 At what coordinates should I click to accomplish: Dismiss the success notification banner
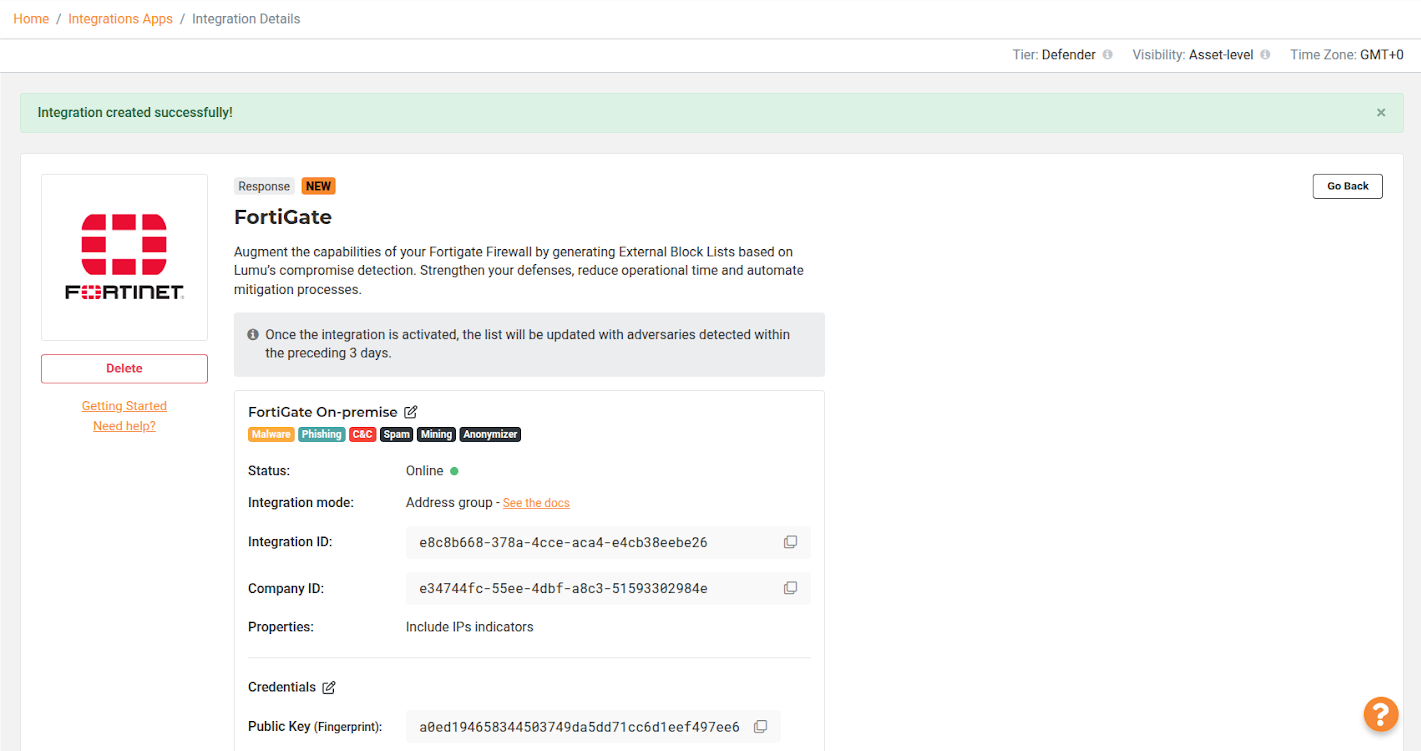pos(1381,113)
